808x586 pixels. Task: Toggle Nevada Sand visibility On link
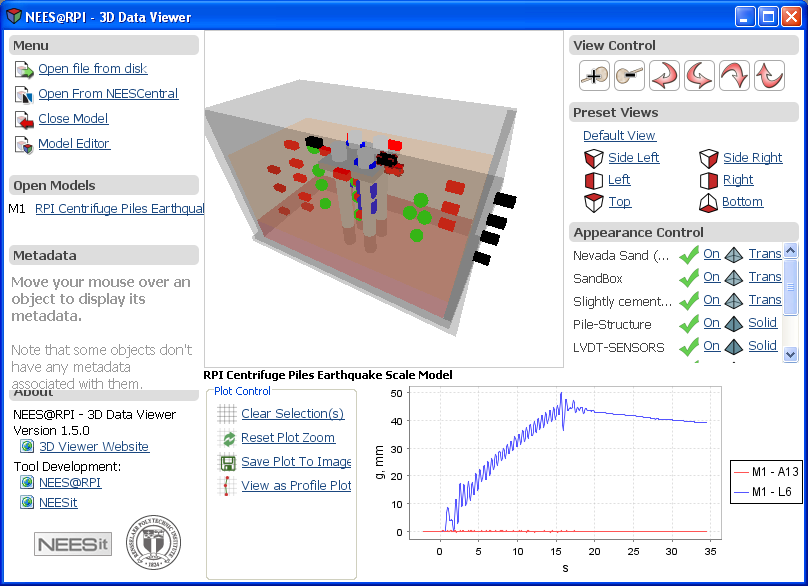coord(712,254)
